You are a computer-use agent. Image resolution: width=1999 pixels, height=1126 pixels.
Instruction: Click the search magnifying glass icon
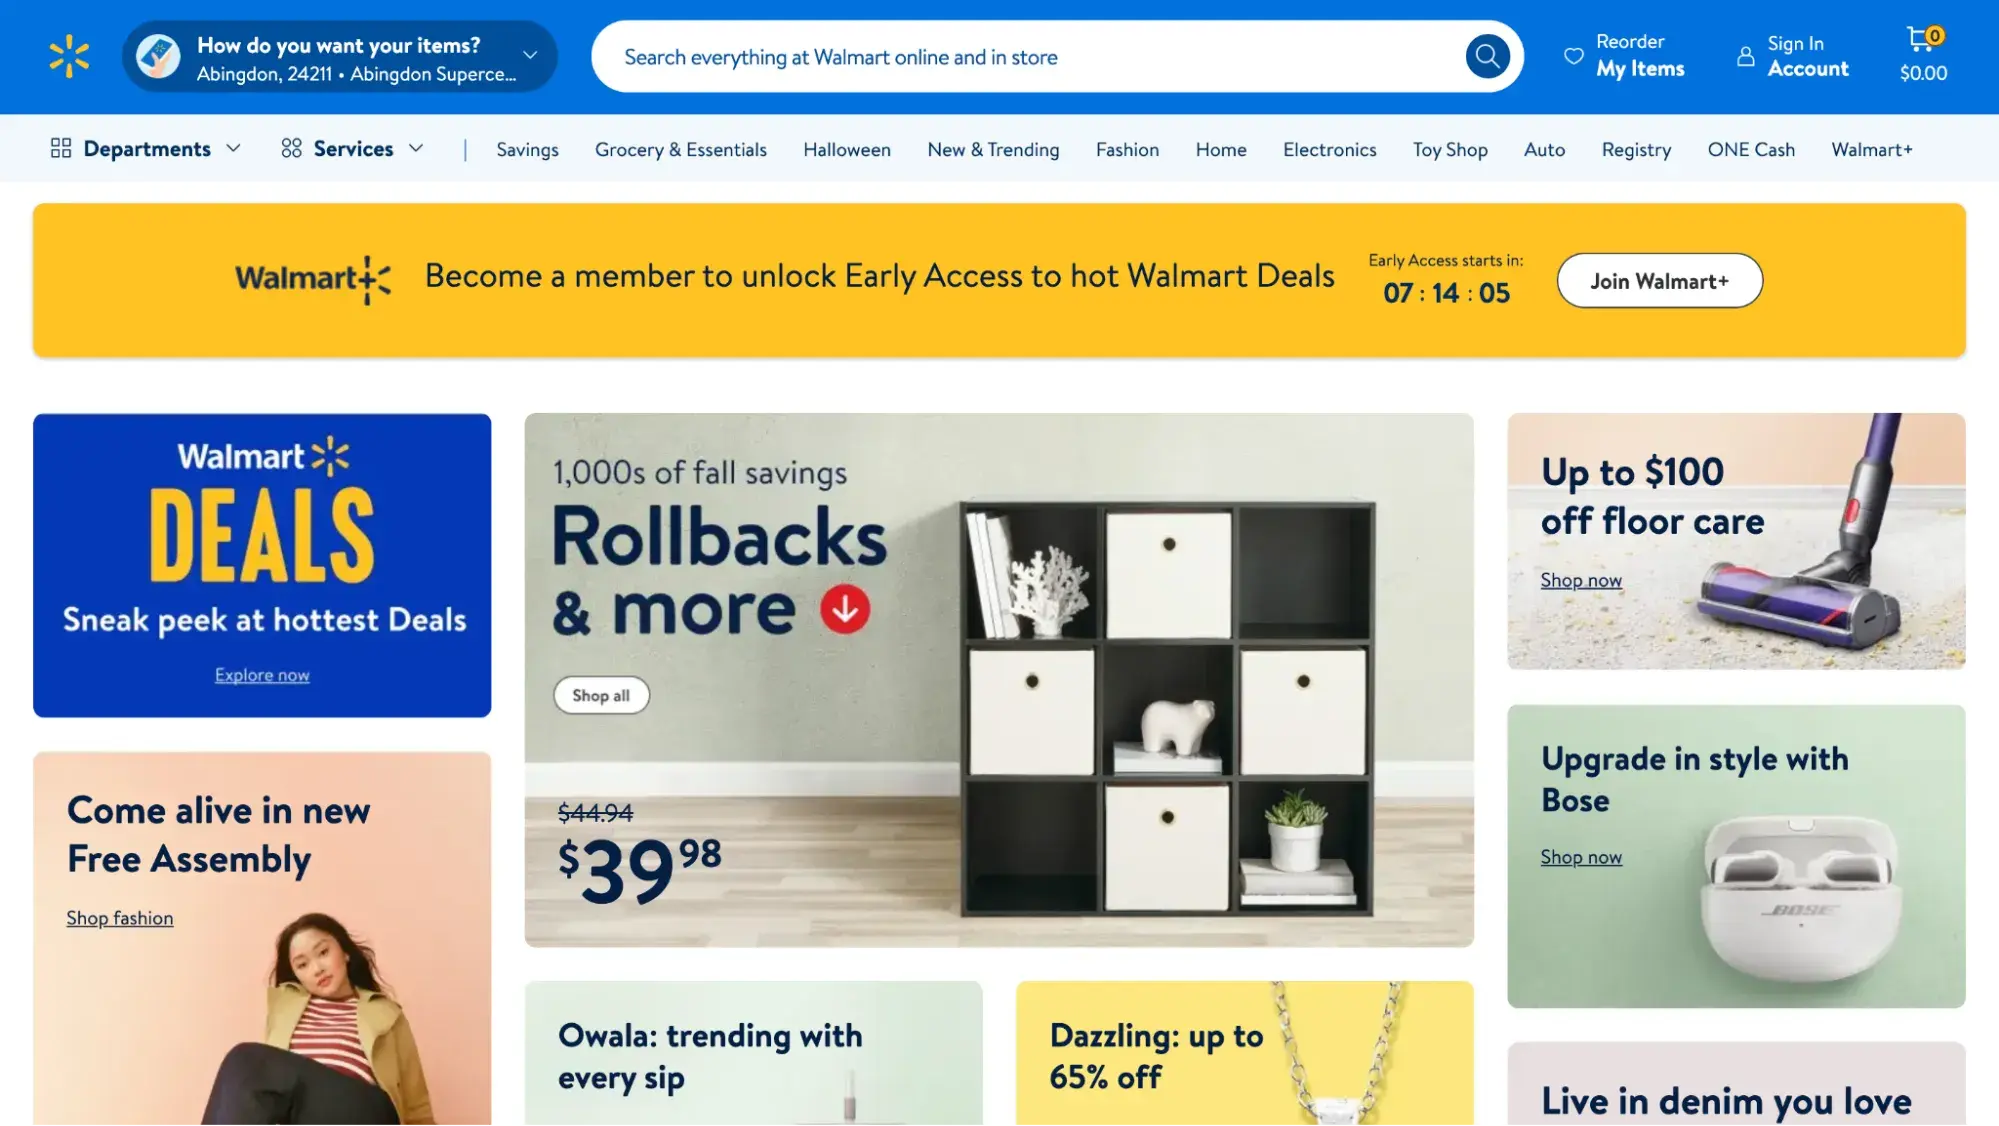[1490, 56]
